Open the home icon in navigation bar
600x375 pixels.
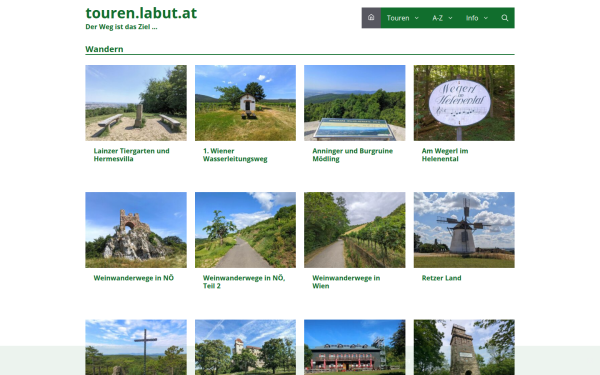tap(371, 18)
